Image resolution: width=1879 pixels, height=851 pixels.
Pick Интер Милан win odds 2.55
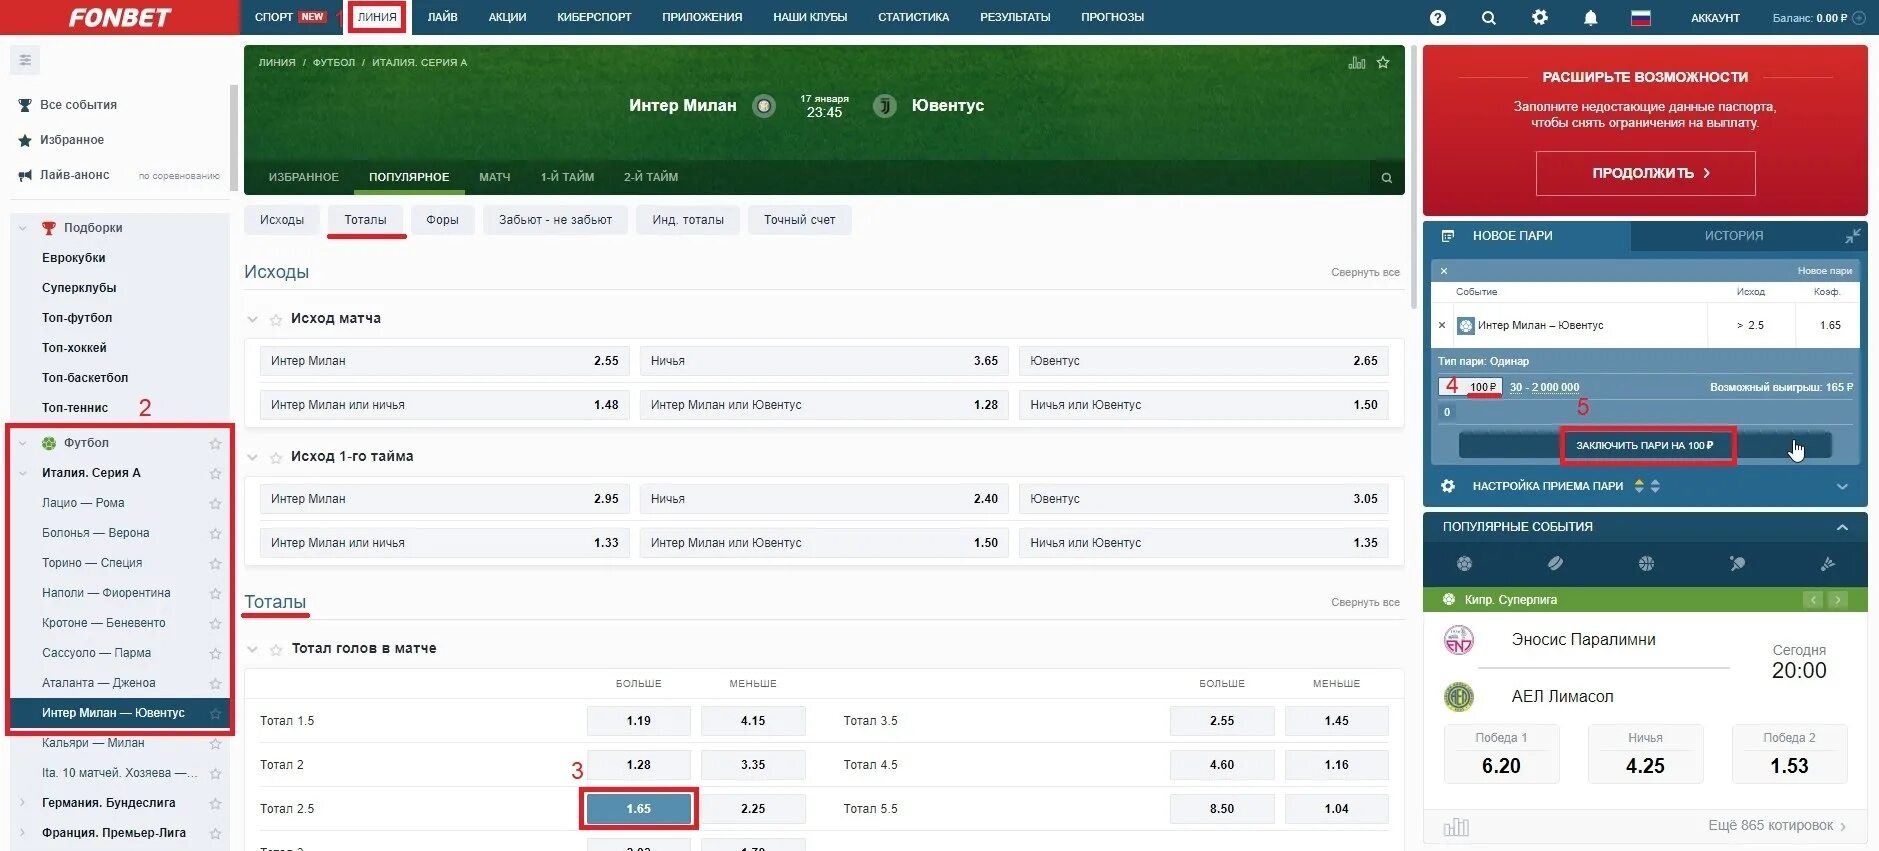444,361
